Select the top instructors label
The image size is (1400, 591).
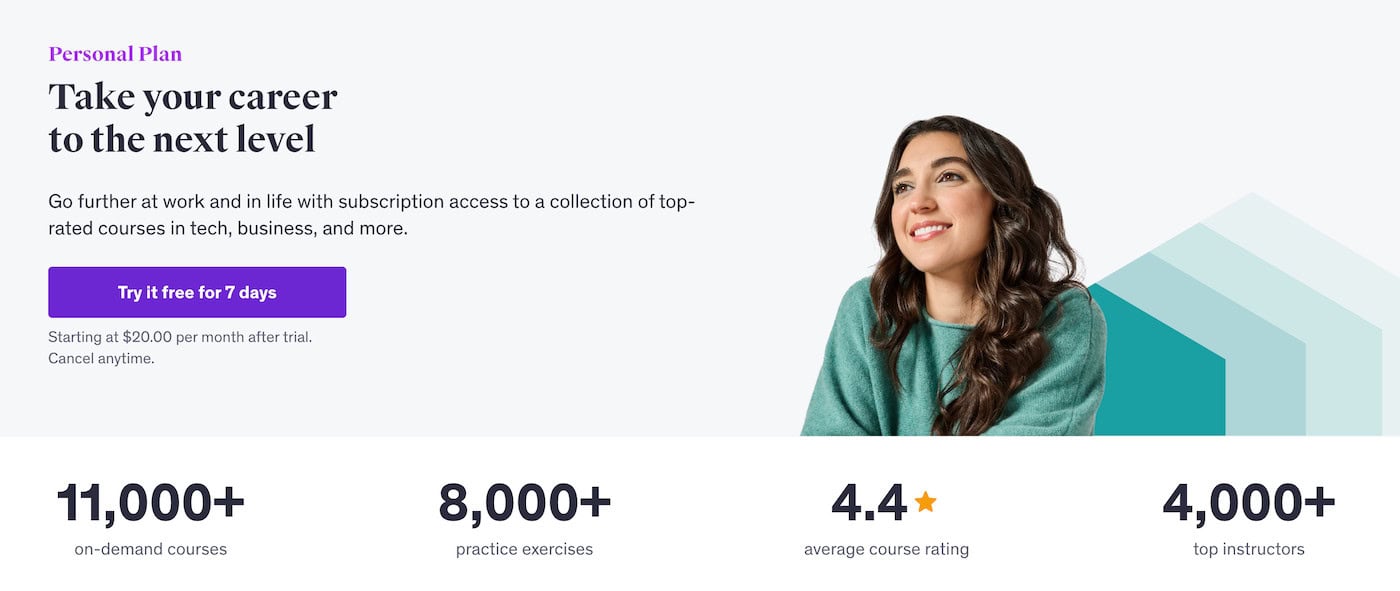coord(1248,549)
